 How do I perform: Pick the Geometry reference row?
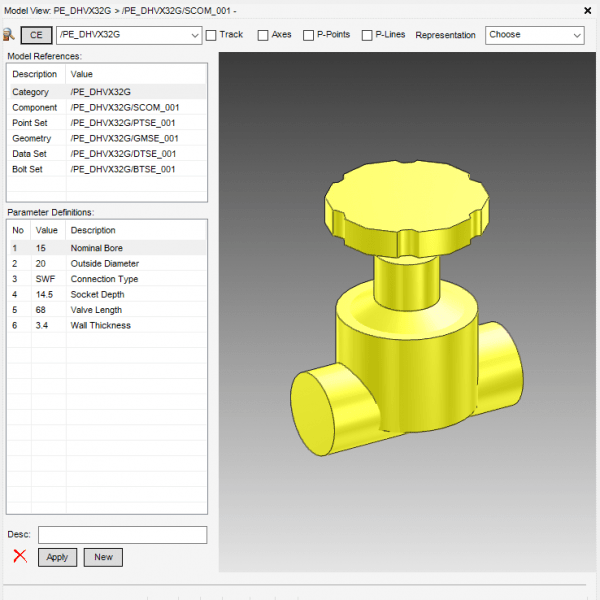pyautogui.click(x=106, y=138)
